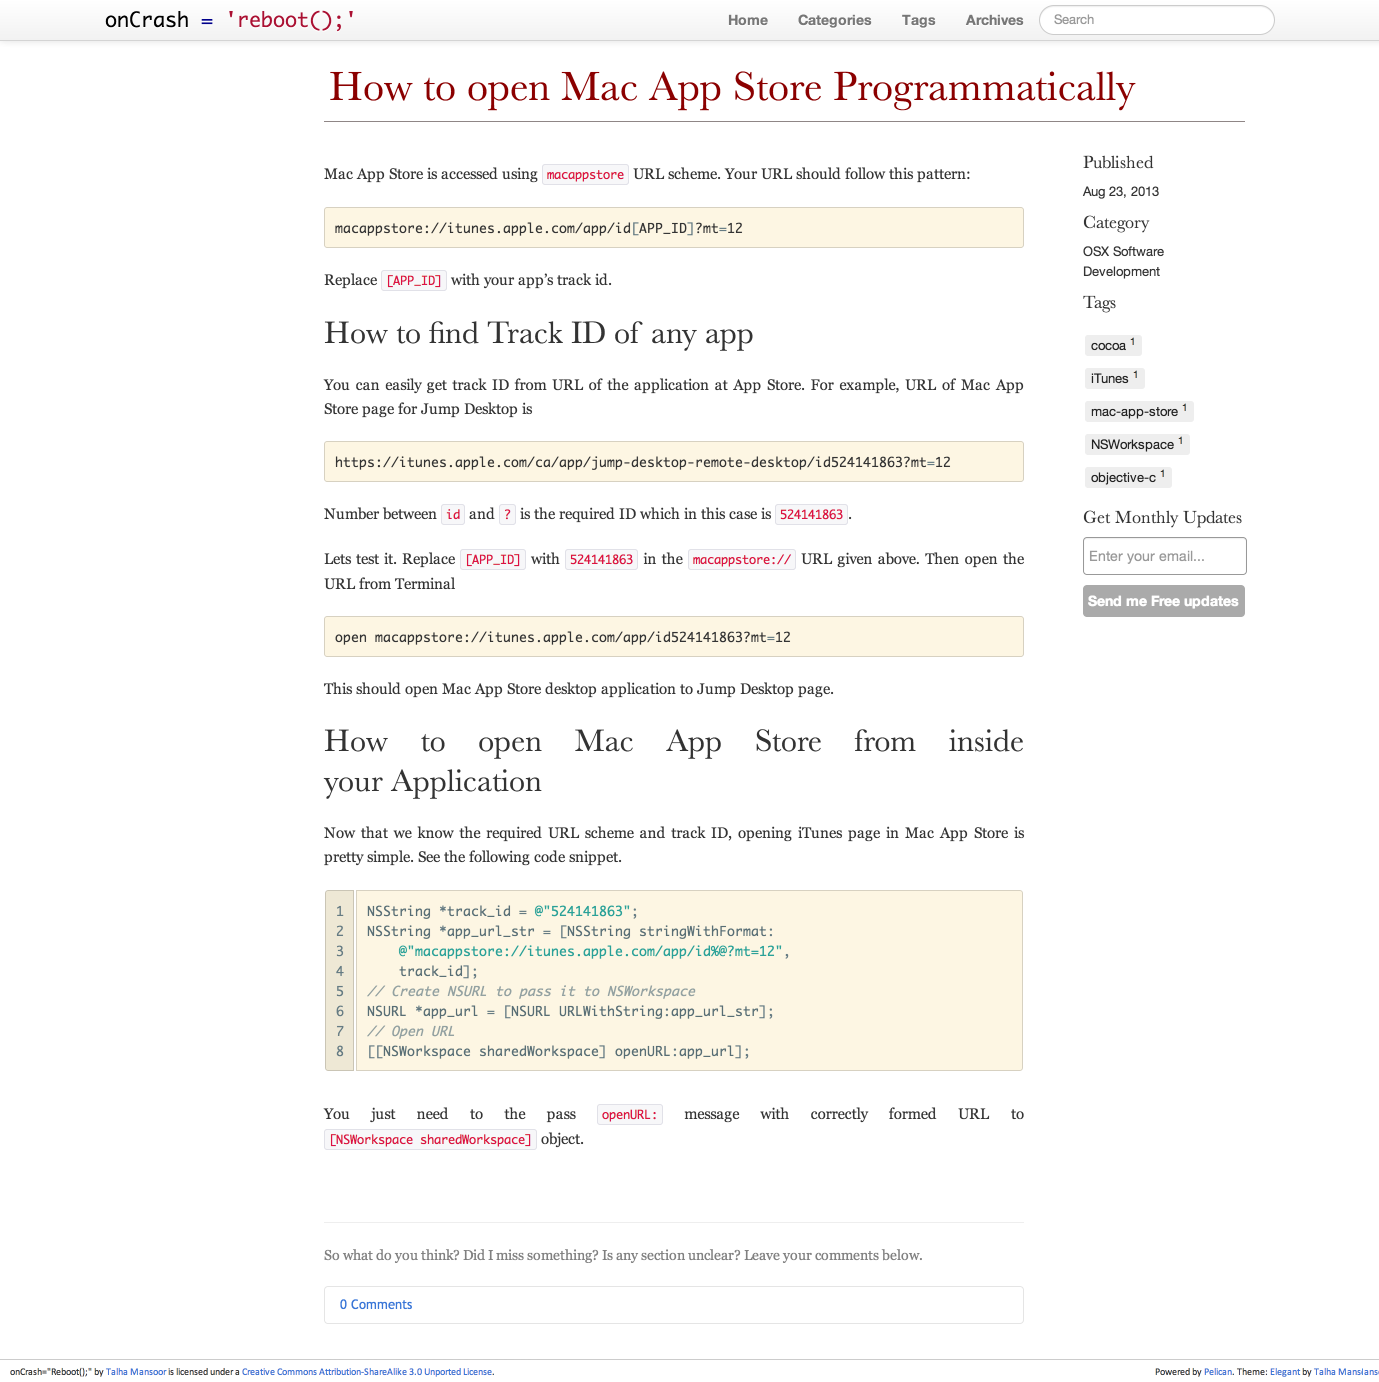This screenshot has width=1379, height=1382.
Task: Select the NSWorkspace tag
Action: [x=1137, y=444]
